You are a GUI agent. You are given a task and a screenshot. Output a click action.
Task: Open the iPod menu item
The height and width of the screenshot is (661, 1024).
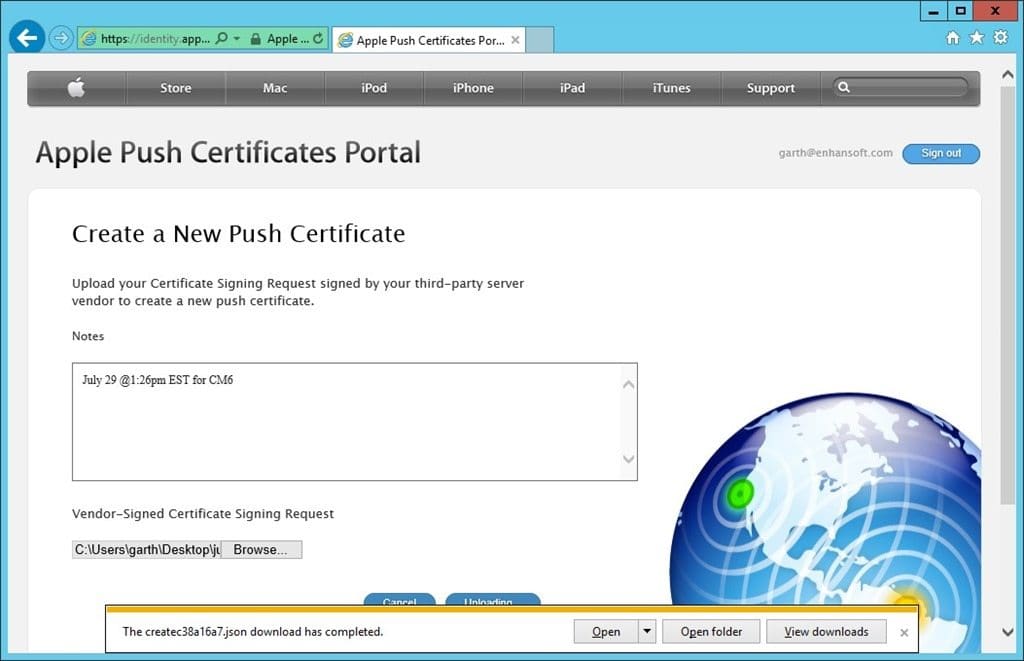coord(374,88)
